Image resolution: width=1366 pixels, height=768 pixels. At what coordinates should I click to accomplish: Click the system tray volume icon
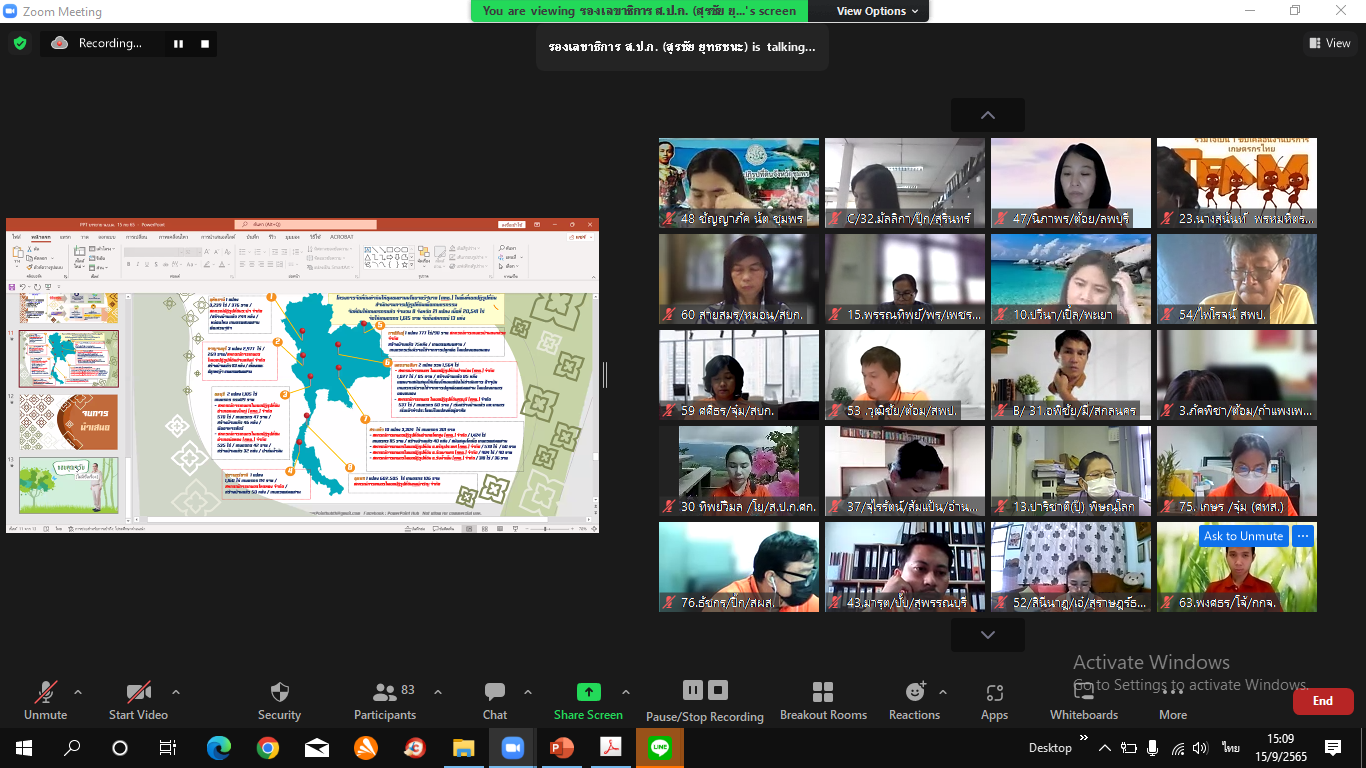1201,747
